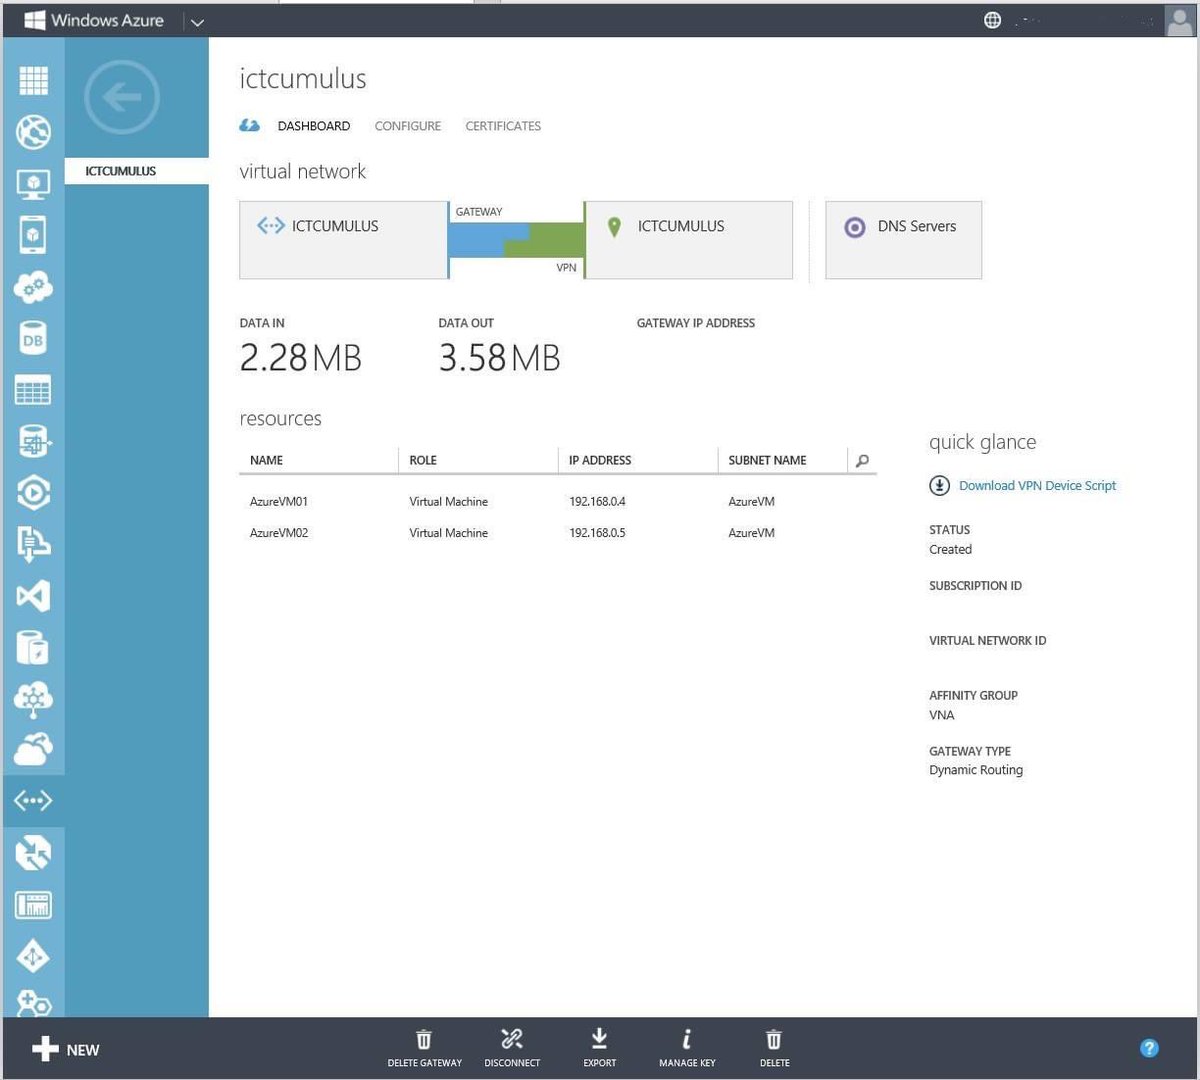Screen dimensions: 1200x1080
Task: Open Active Directory diamond icon in sidebar
Action: tap(33, 957)
